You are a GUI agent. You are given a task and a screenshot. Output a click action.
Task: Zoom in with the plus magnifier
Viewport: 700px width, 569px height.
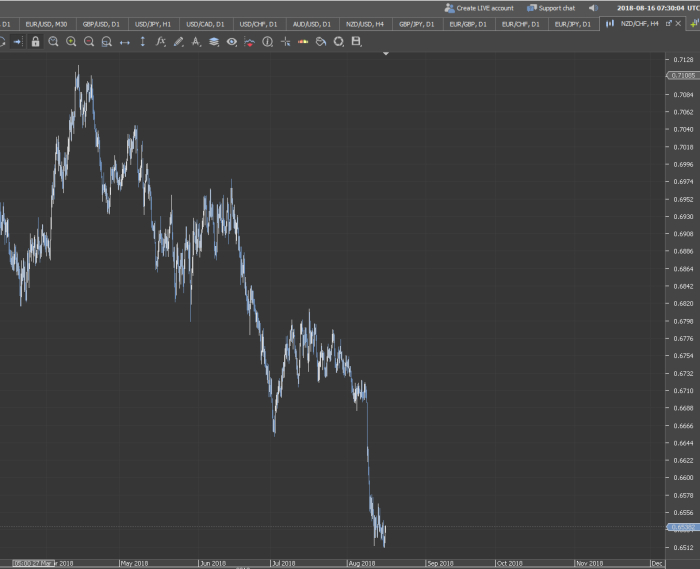[71, 42]
